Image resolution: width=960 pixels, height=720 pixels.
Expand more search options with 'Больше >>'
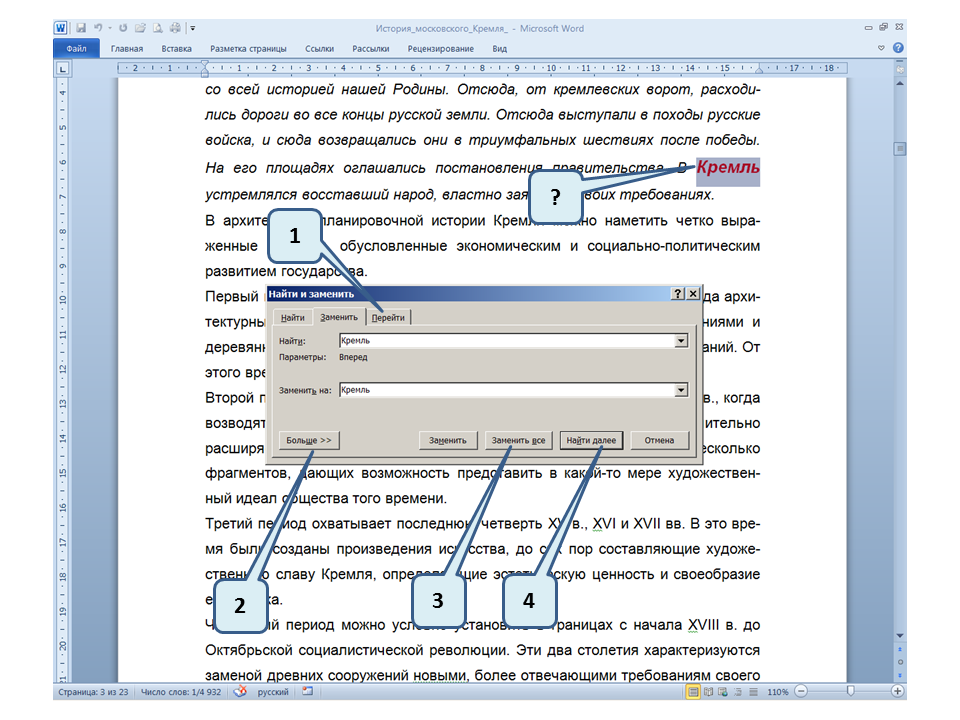click(309, 440)
